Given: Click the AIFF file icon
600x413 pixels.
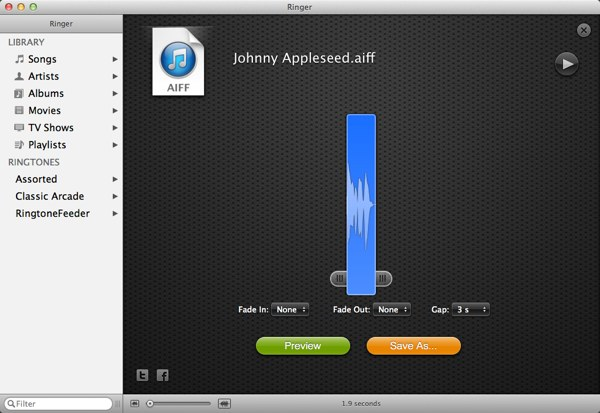Looking at the screenshot, I should [178, 61].
